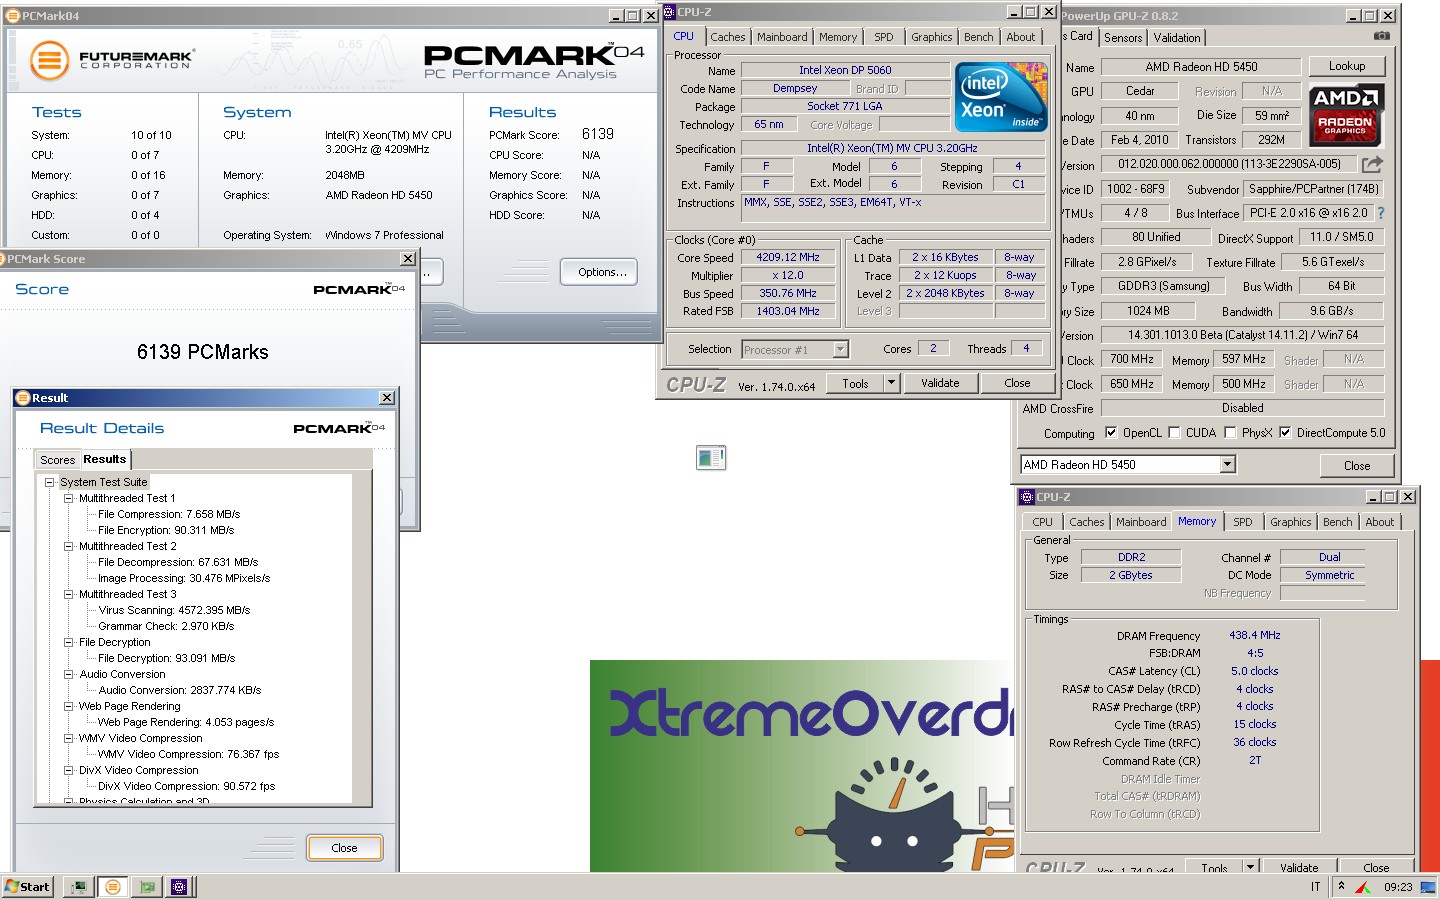The height and width of the screenshot is (900, 1440).
Task: Click the Intel Xeon inside logo
Action: tap(1000, 97)
